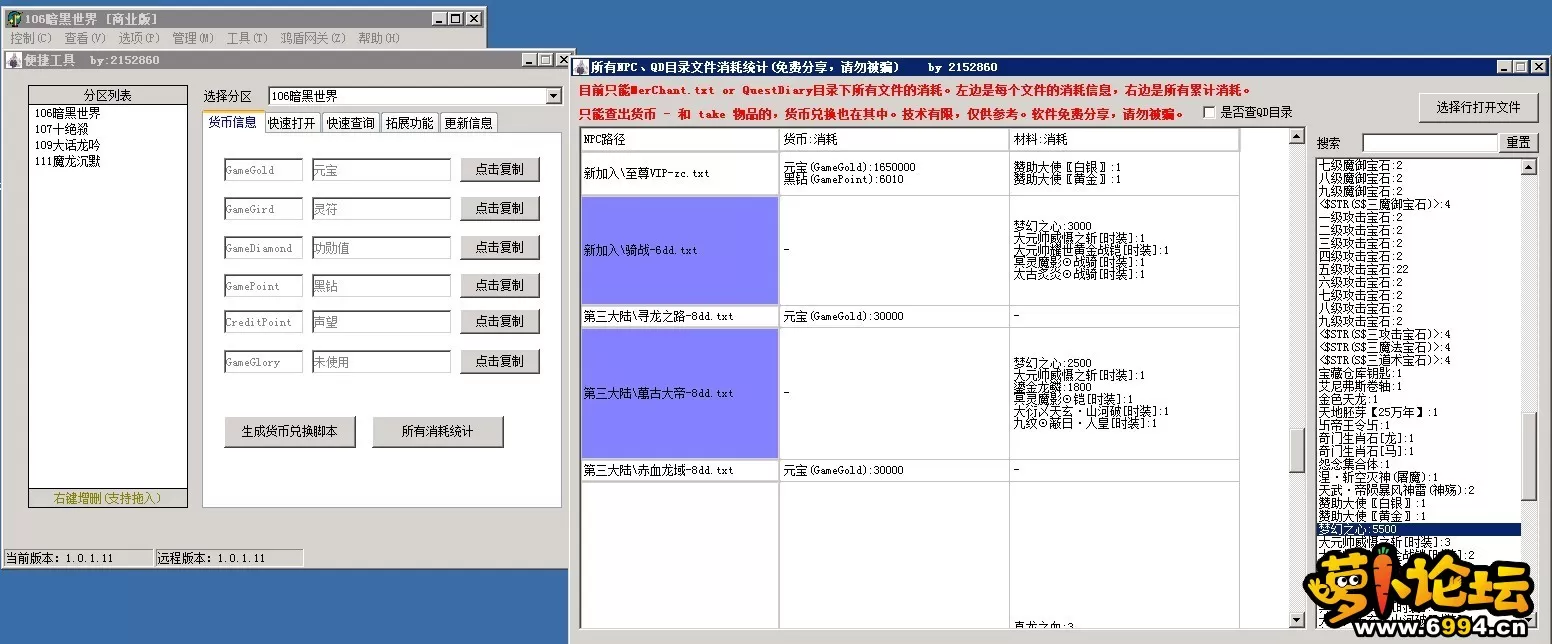Click the 右键增删(支持拖入) label

pos(107,498)
